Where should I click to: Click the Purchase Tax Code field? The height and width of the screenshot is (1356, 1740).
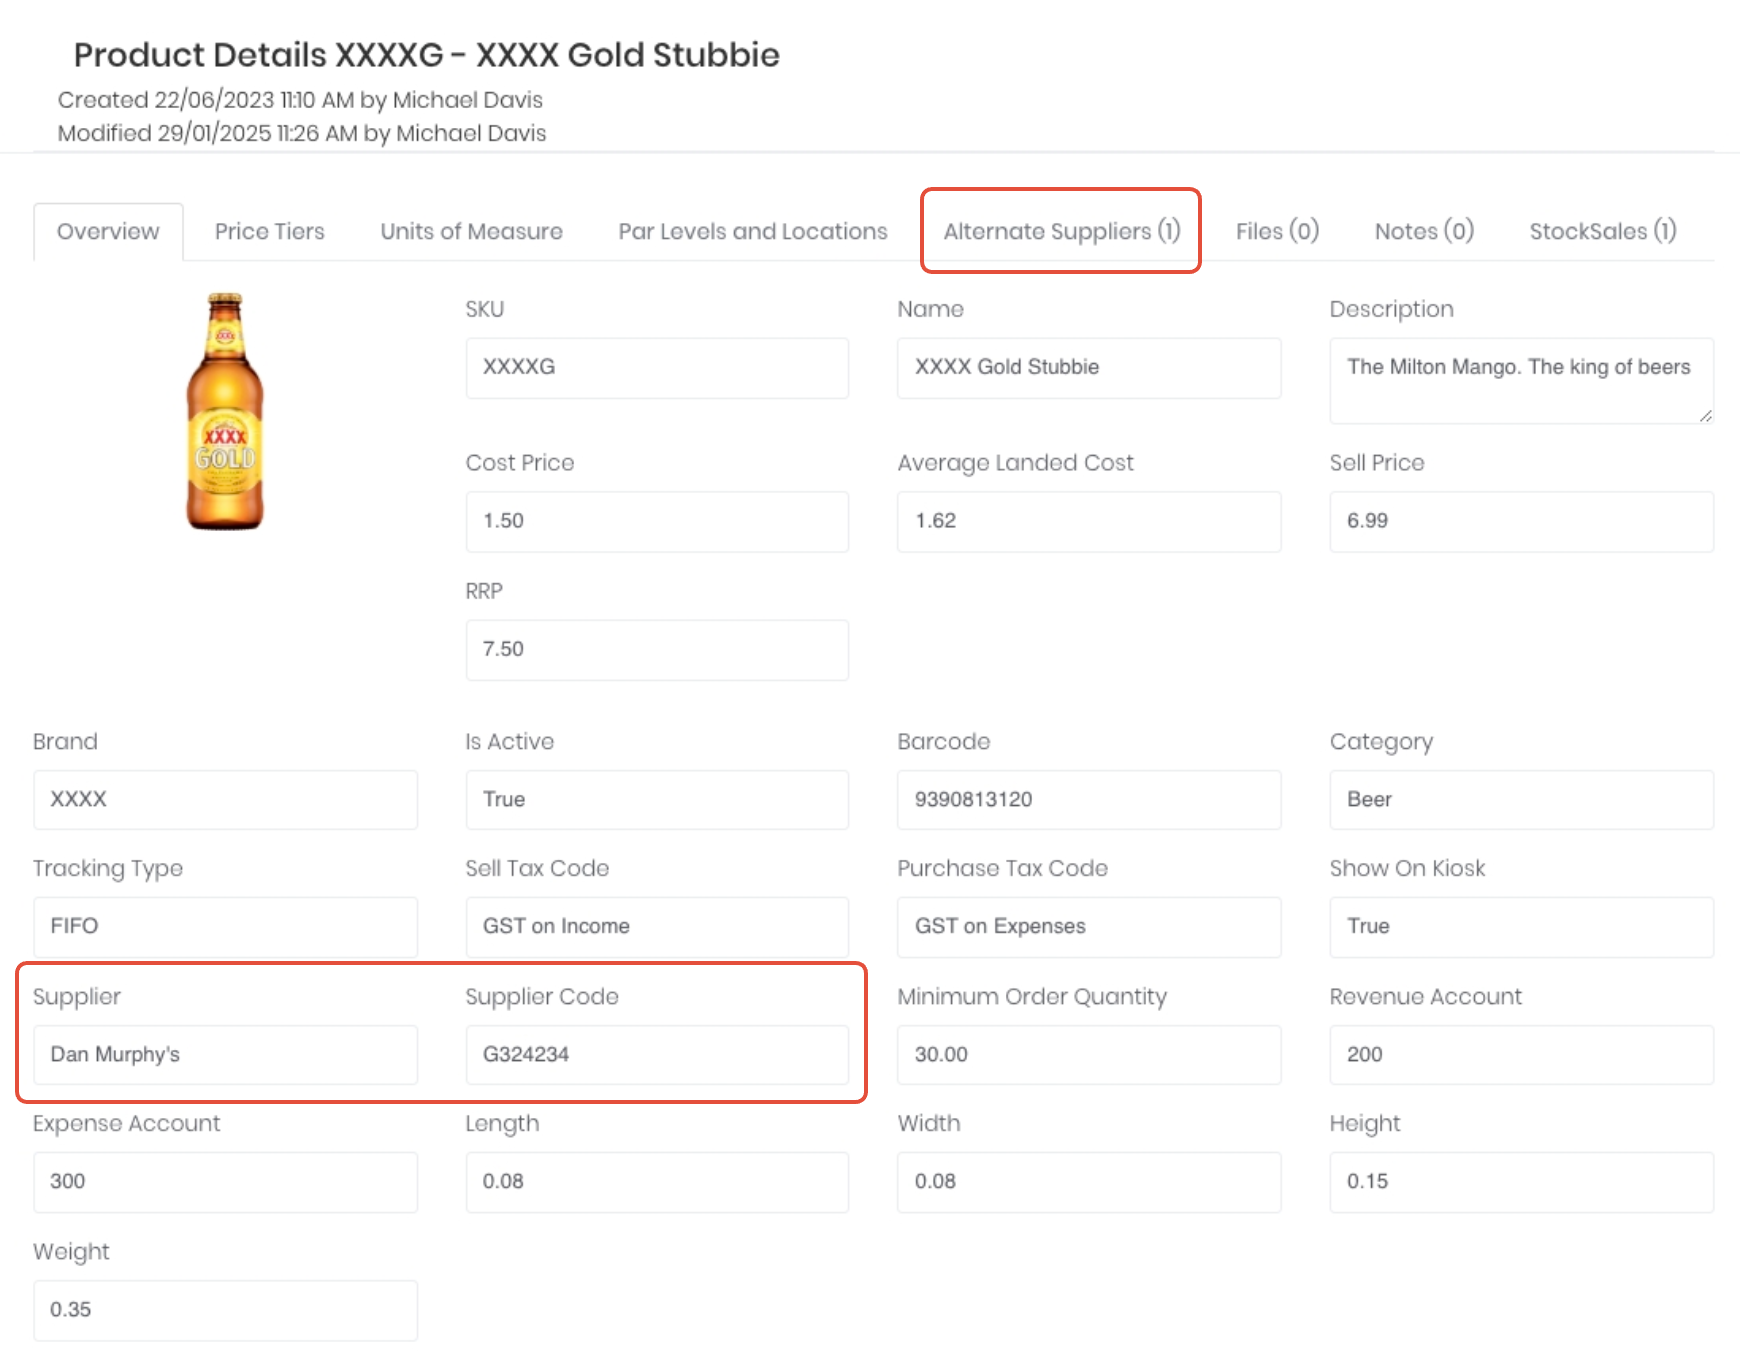1089,926
